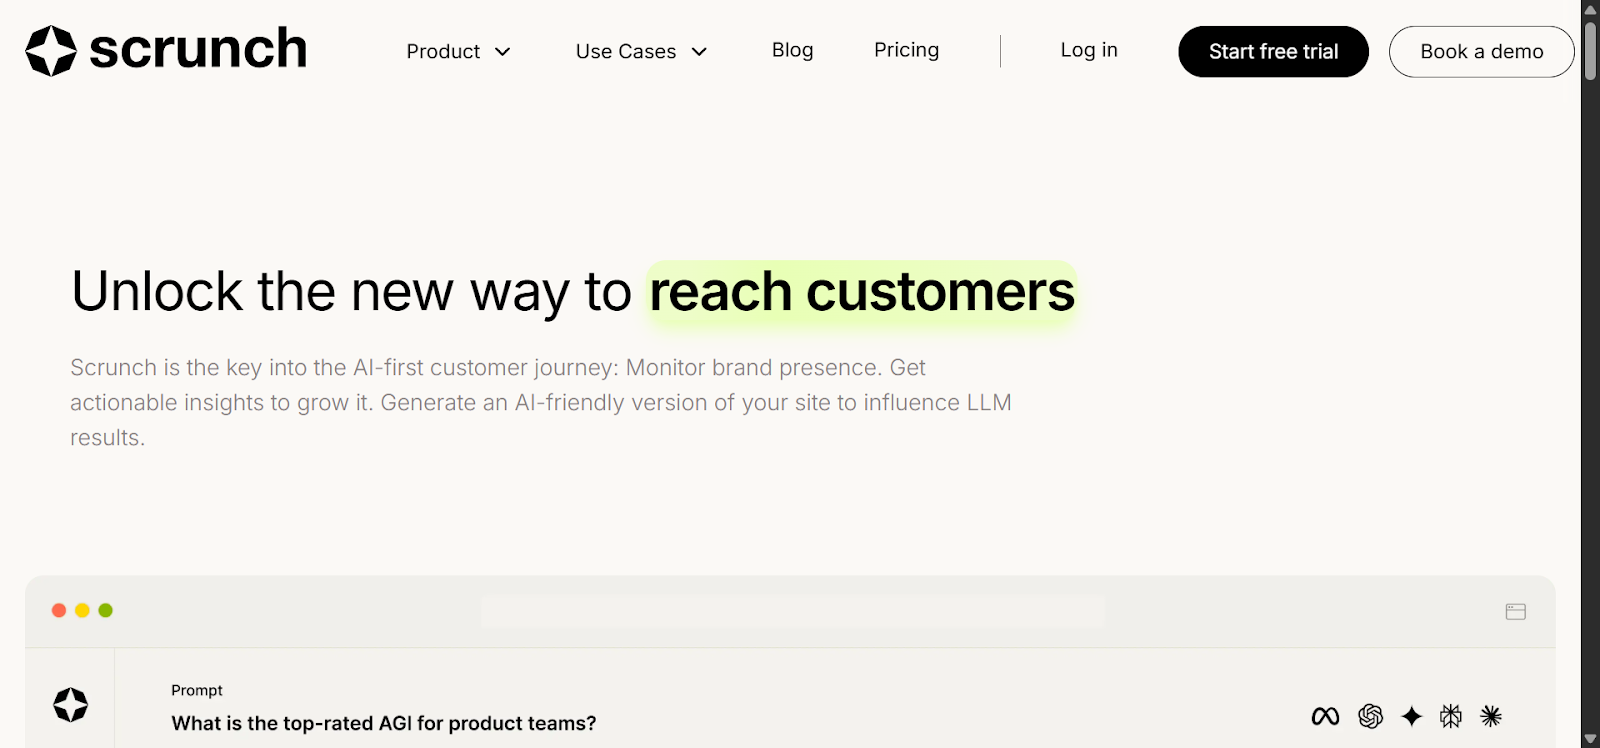Click the green traffic-light dot in the mockup
Viewport: 1600px width, 748px height.
pyautogui.click(x=104, y=609)
